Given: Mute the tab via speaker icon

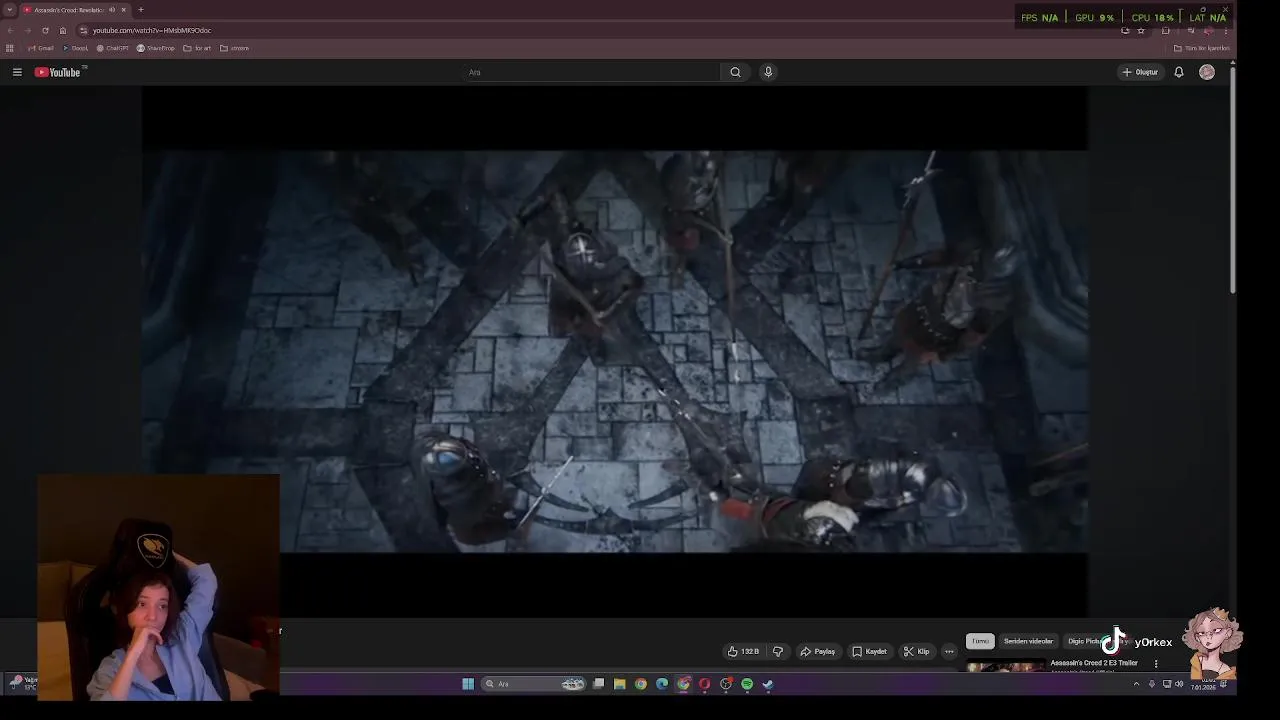Looking at the screenshot, I should [x=111, y=10].
